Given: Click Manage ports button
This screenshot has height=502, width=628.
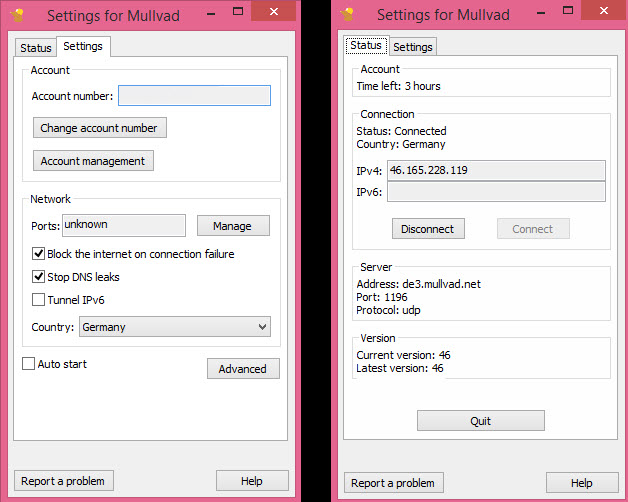Looking at the screenshot, I should click(233, 226).
